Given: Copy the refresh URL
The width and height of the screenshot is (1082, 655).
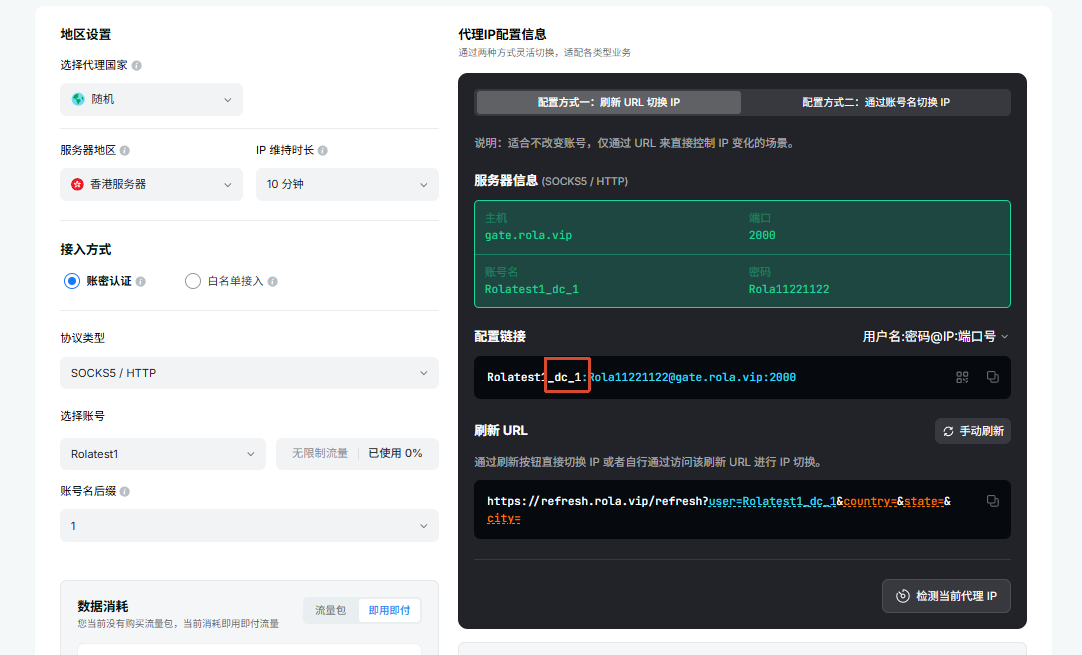Looking at the screenshot, I should coord(992,501).
